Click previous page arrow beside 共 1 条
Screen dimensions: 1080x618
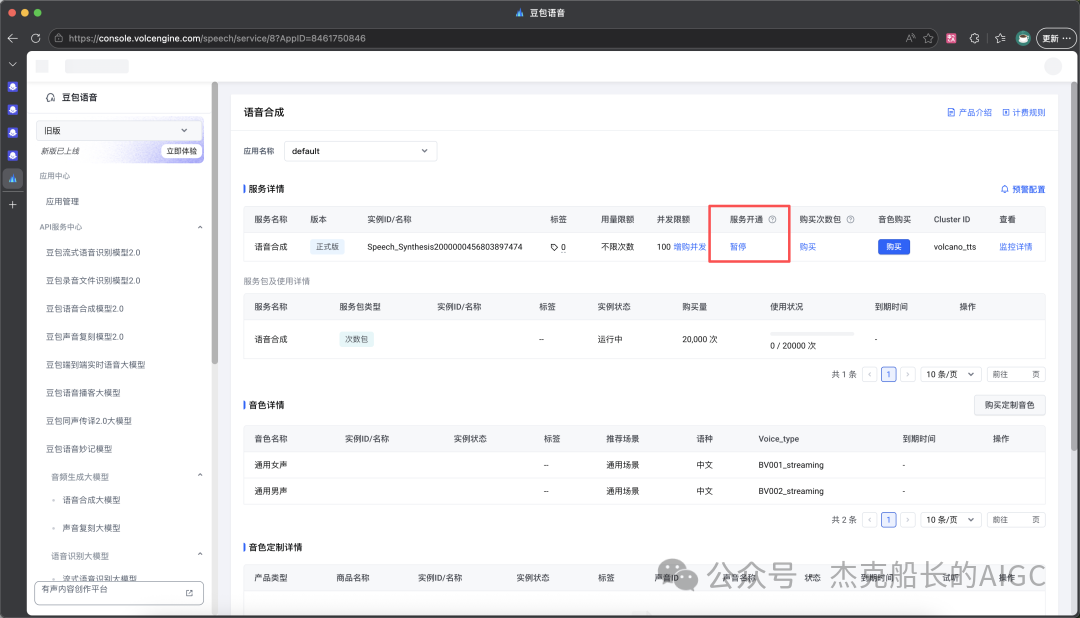870,374
